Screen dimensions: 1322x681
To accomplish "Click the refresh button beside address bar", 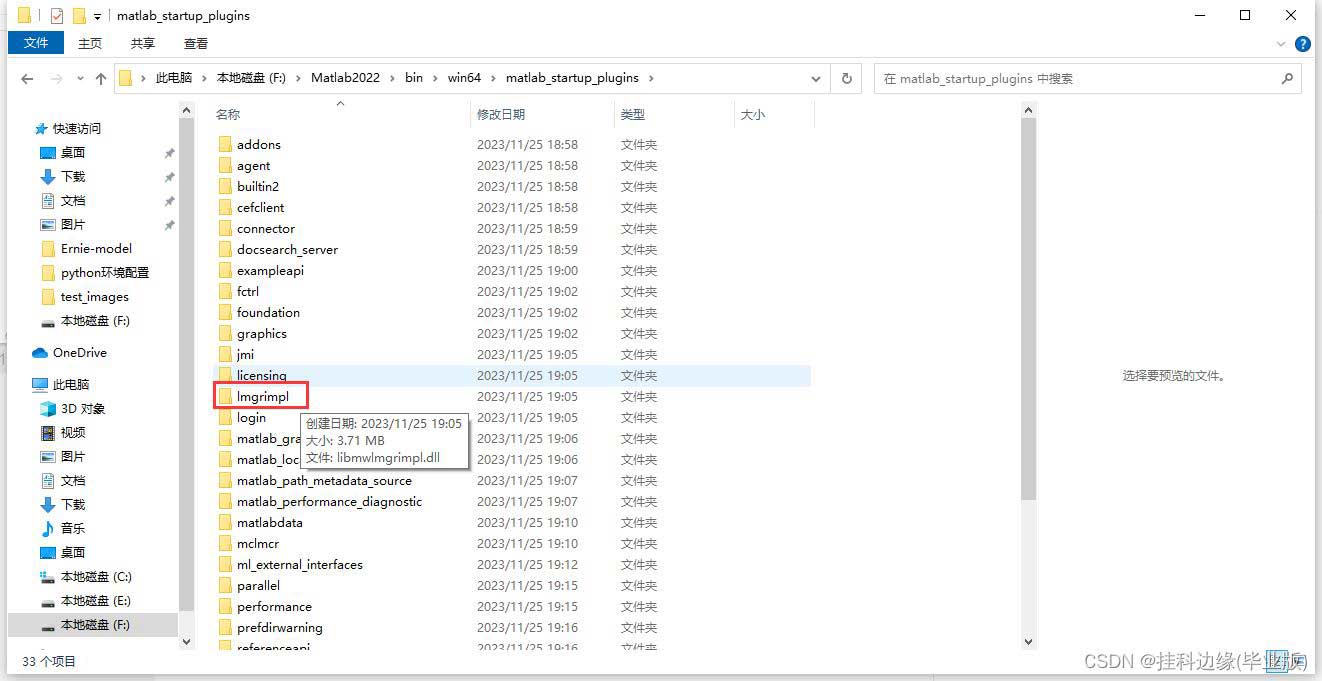I will (x=846, y=78).
